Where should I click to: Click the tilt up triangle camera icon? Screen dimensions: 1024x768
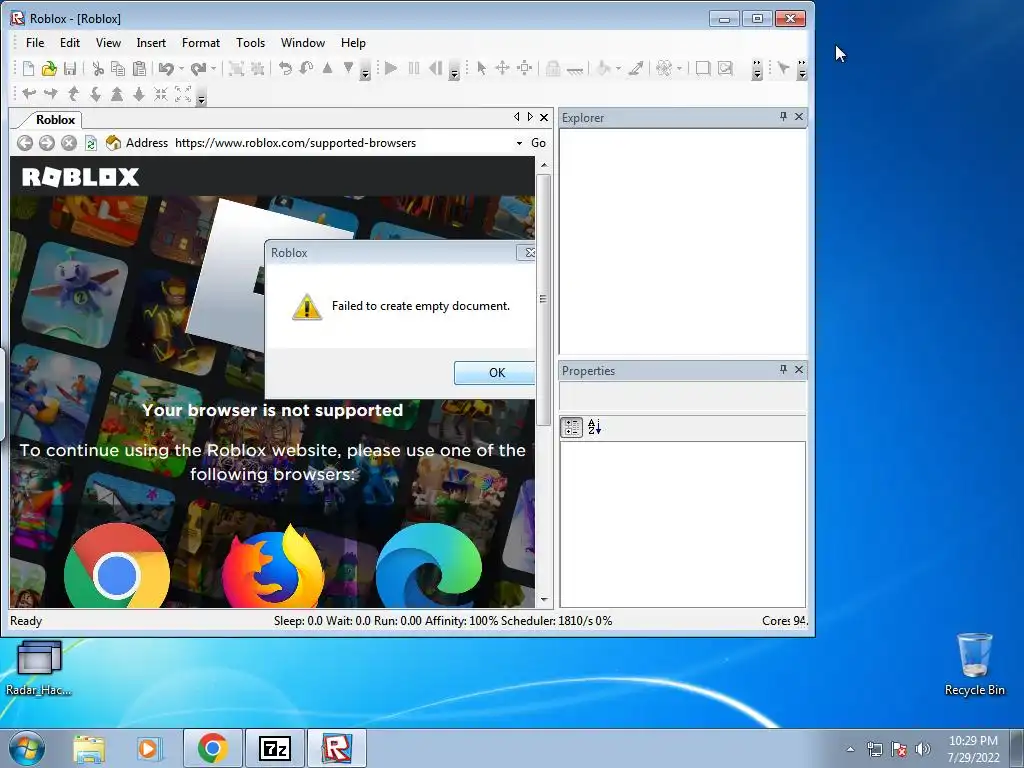117,95
